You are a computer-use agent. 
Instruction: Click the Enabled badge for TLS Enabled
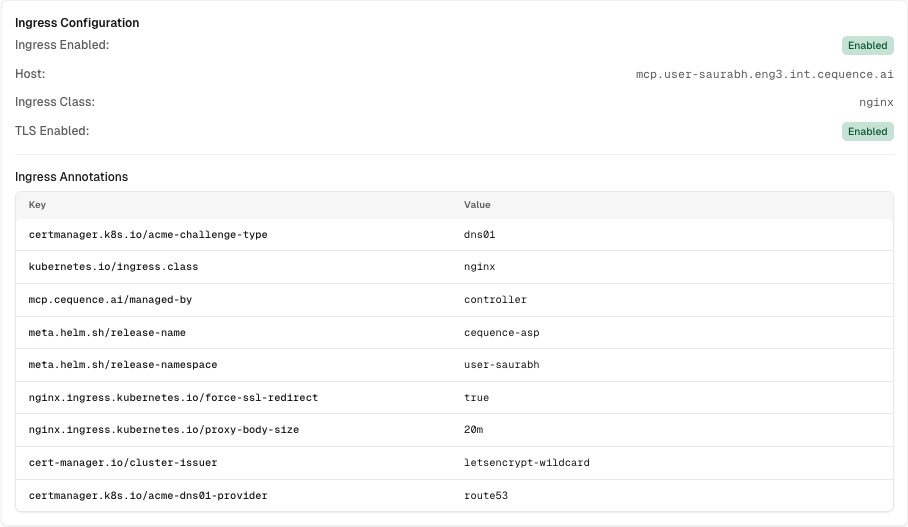coord(867,131)
